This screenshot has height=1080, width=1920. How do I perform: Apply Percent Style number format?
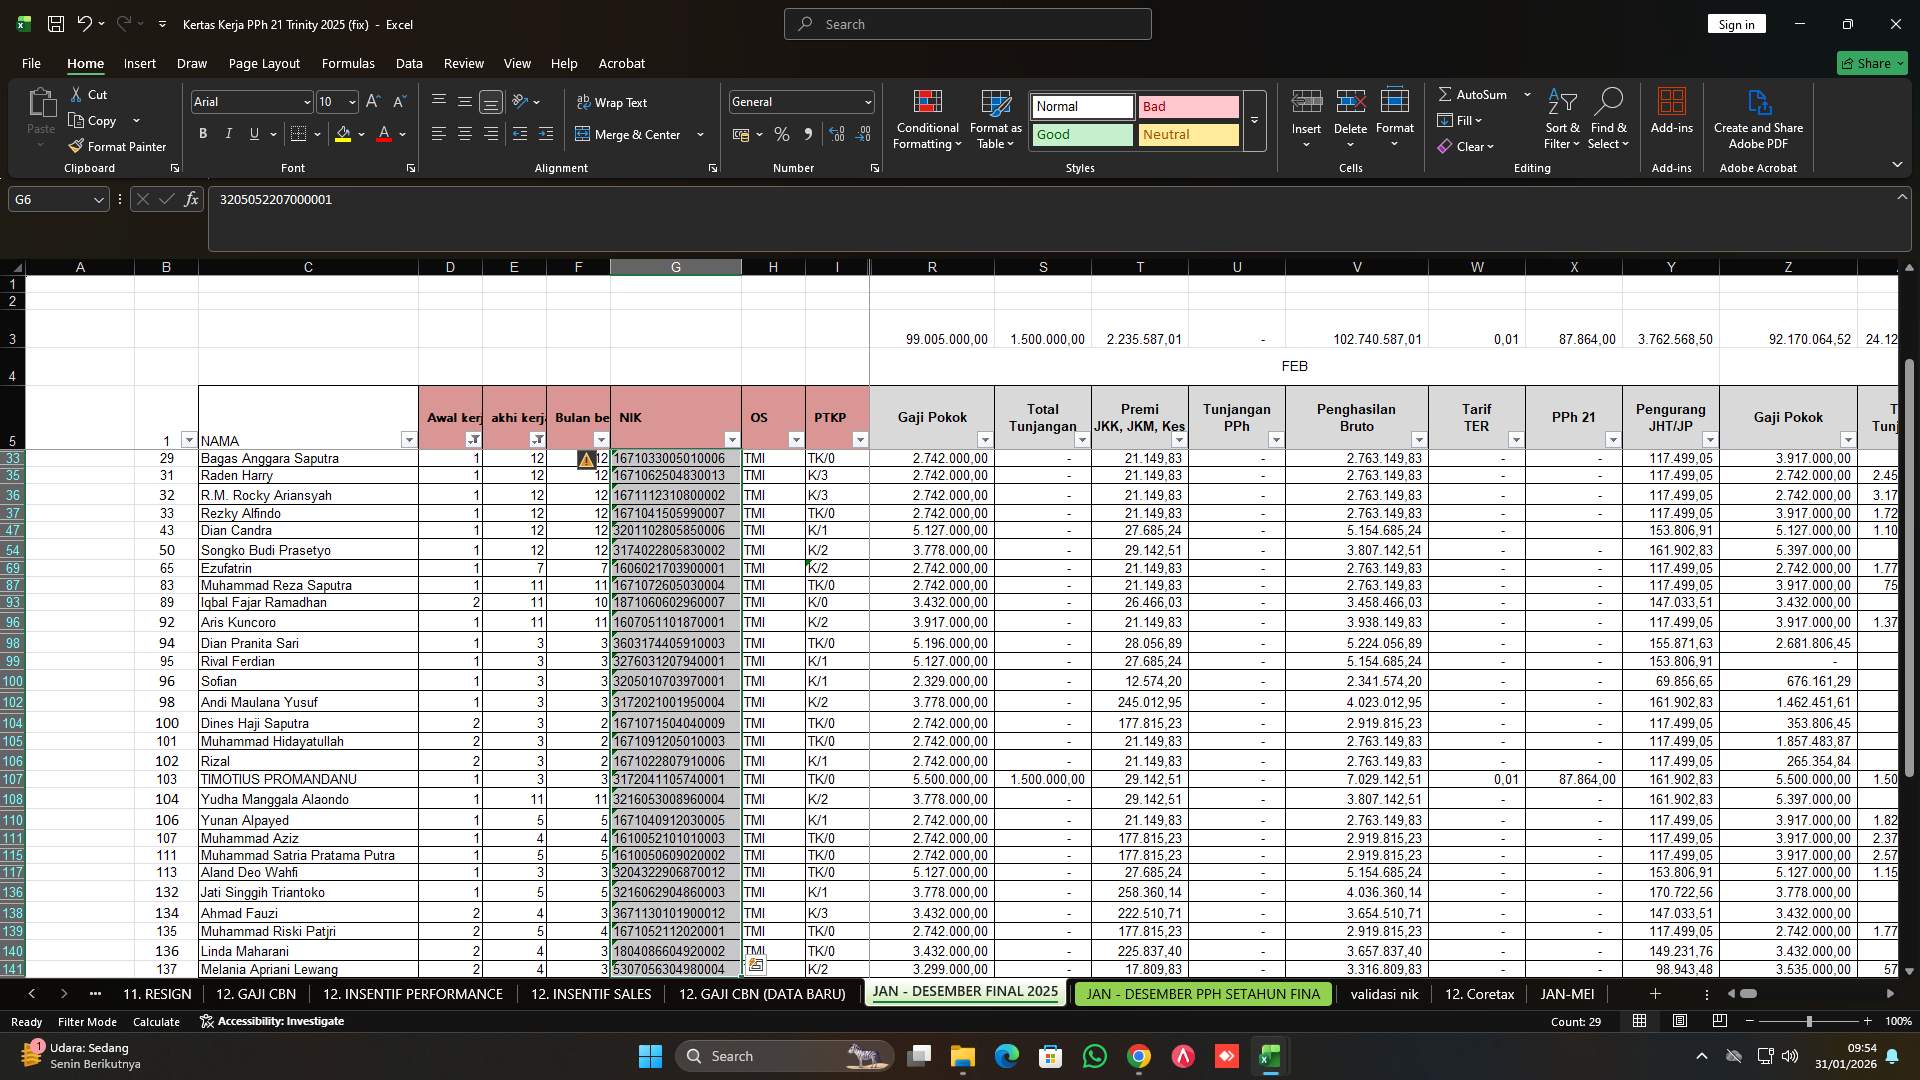point(782,134)
